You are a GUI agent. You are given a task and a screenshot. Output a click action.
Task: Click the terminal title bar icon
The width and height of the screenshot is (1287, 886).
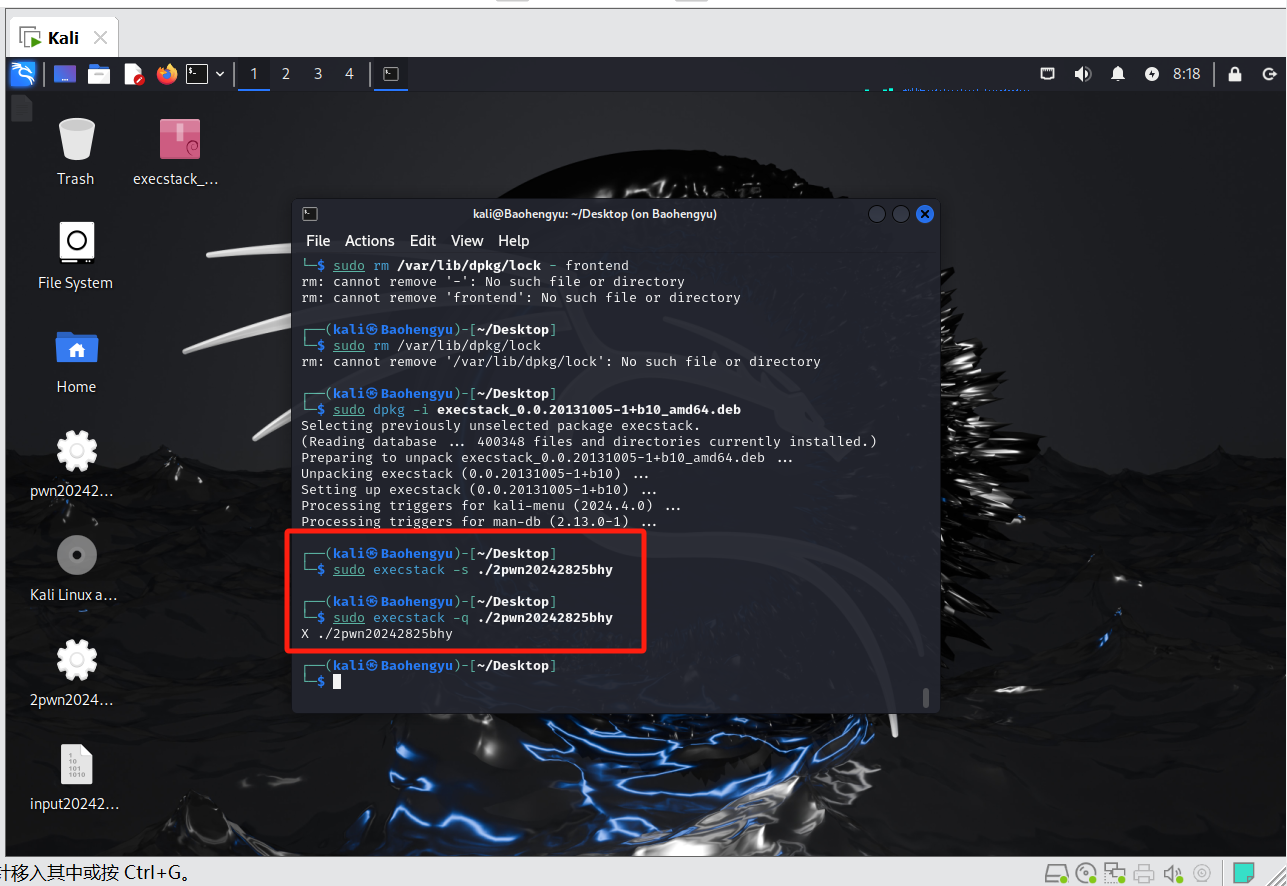pyautogui.click(x=310, y=214)
